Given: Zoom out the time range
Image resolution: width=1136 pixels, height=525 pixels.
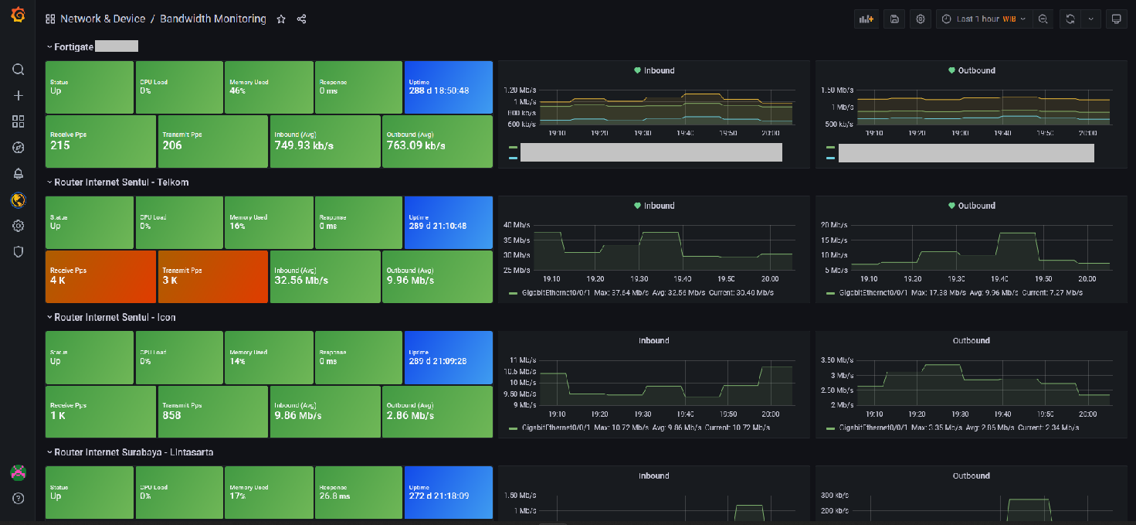Looking at the screenshot, I should [1043, 20].
